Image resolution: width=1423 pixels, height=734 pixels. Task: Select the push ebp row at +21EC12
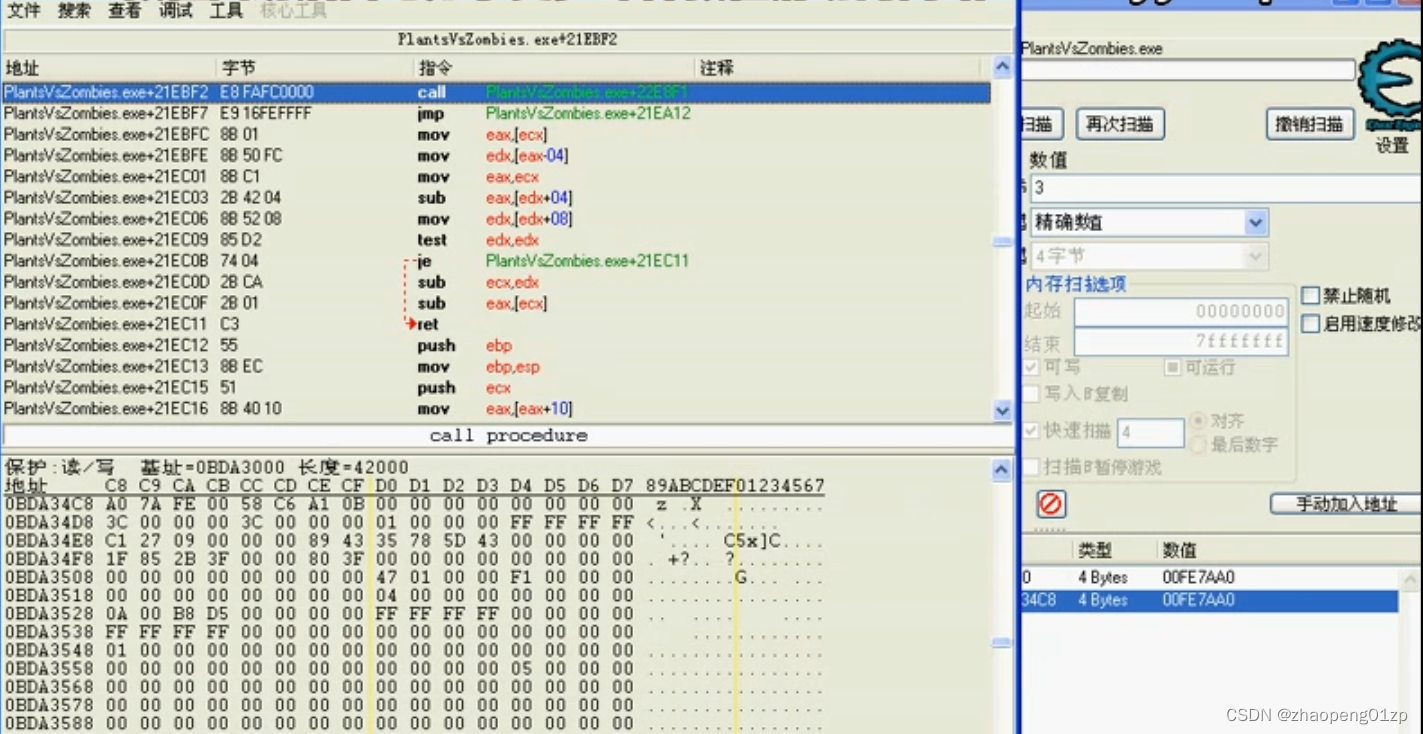[496, 345]
